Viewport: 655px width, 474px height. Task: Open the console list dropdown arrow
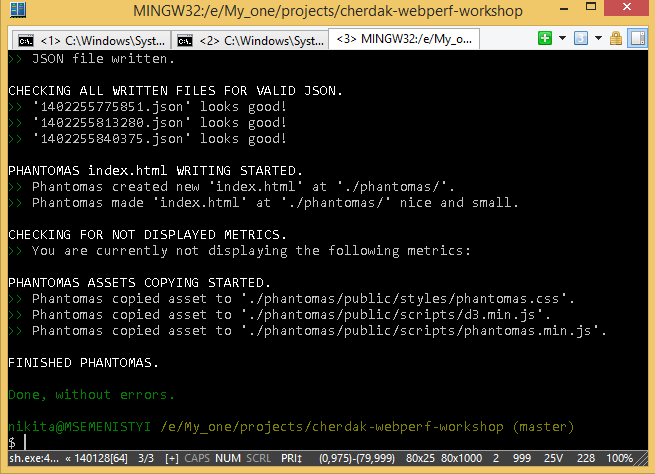(x=598, y=38)
